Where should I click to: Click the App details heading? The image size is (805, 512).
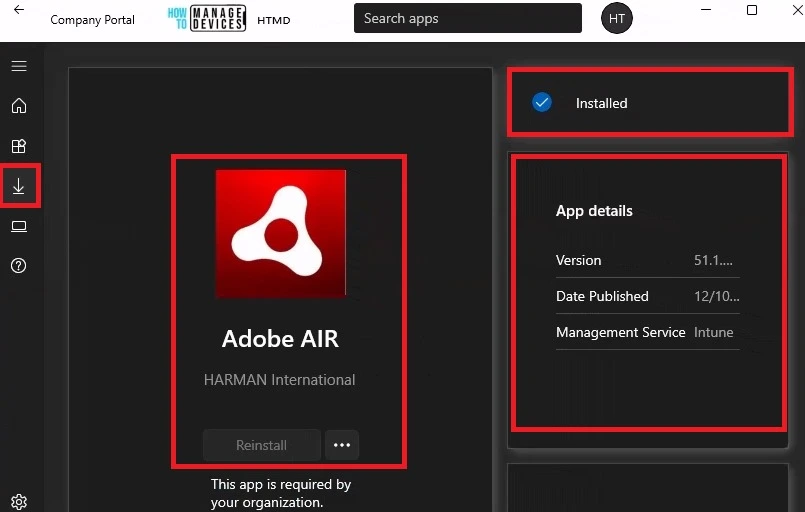(x=594, y=211)
